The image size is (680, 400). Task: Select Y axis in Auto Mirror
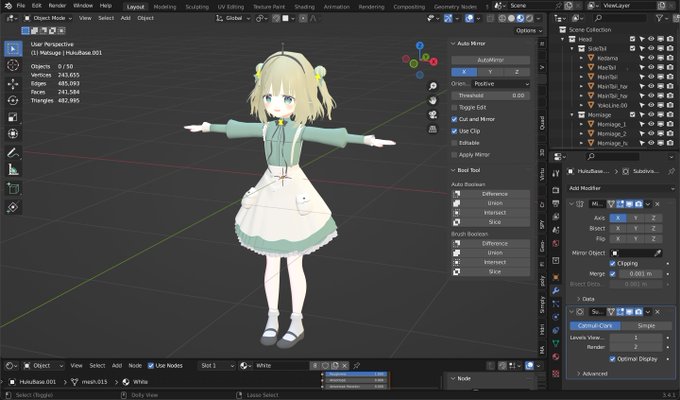(490, 72)
